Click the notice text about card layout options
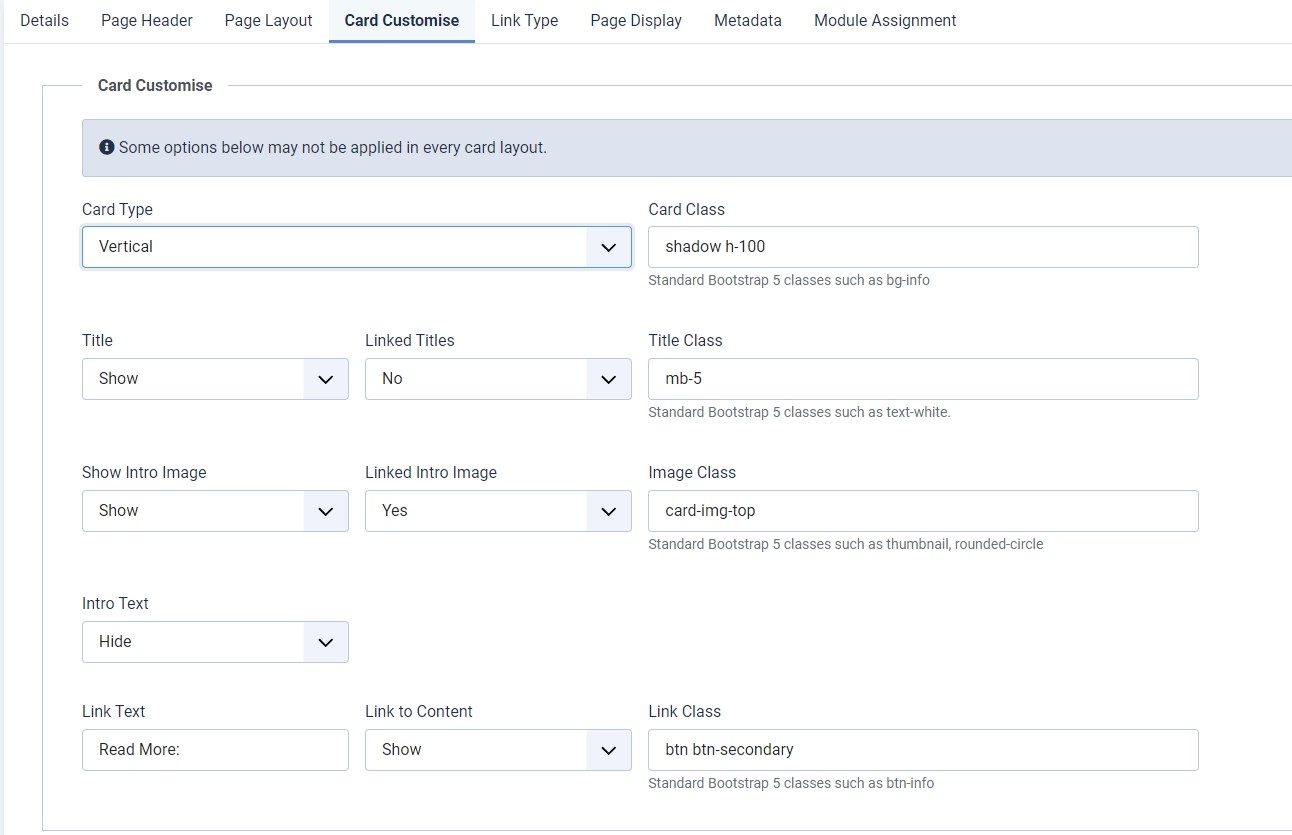1292x835 pixels. click(x=333, y=147)
